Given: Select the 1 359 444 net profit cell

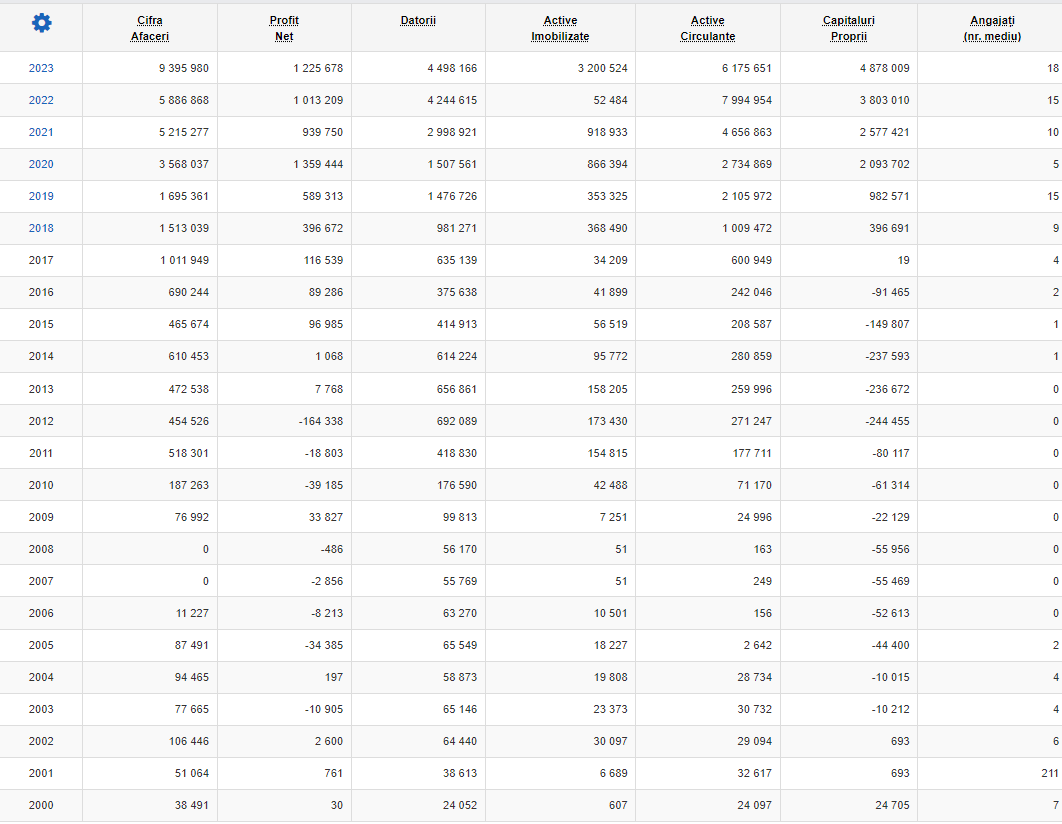Looking at the screenshot, I should click(284, 164).
